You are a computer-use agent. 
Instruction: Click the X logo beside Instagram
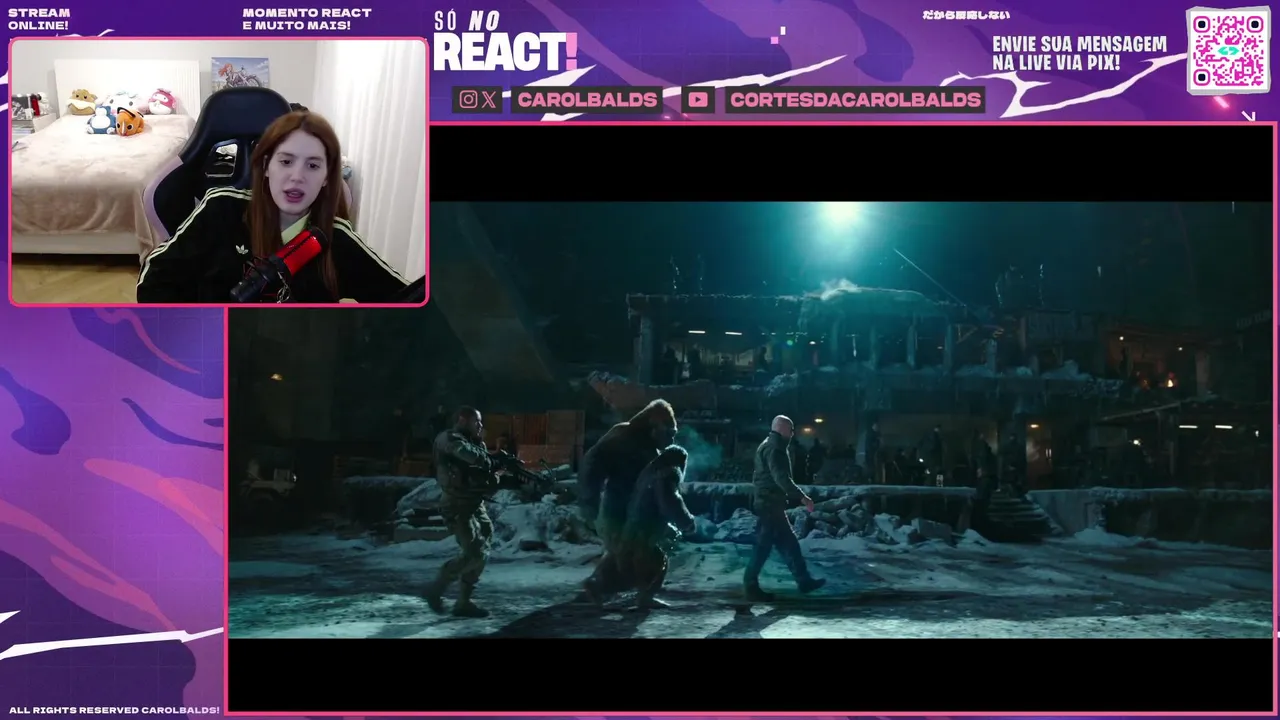click(489, 99)
